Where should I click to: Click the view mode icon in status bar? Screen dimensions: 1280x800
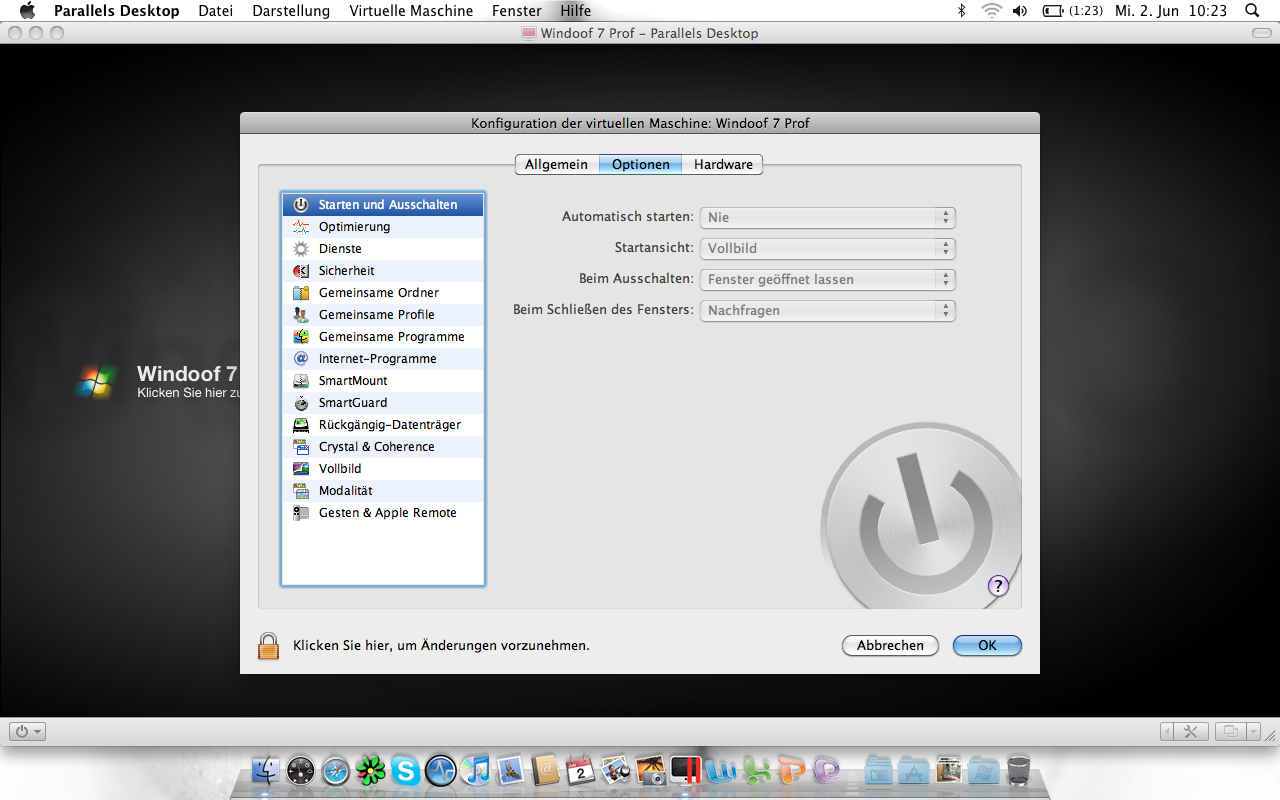click(x=1230, y=731)
